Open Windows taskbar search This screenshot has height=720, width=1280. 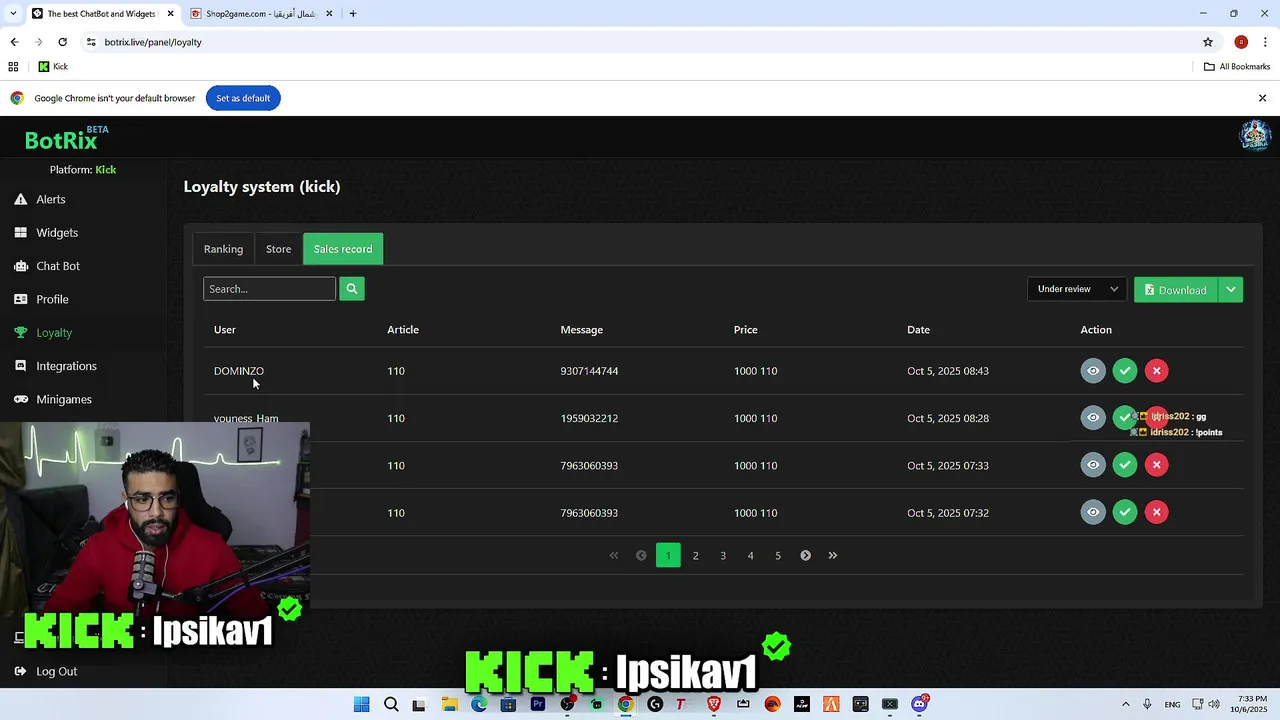(x=391, y=704)
